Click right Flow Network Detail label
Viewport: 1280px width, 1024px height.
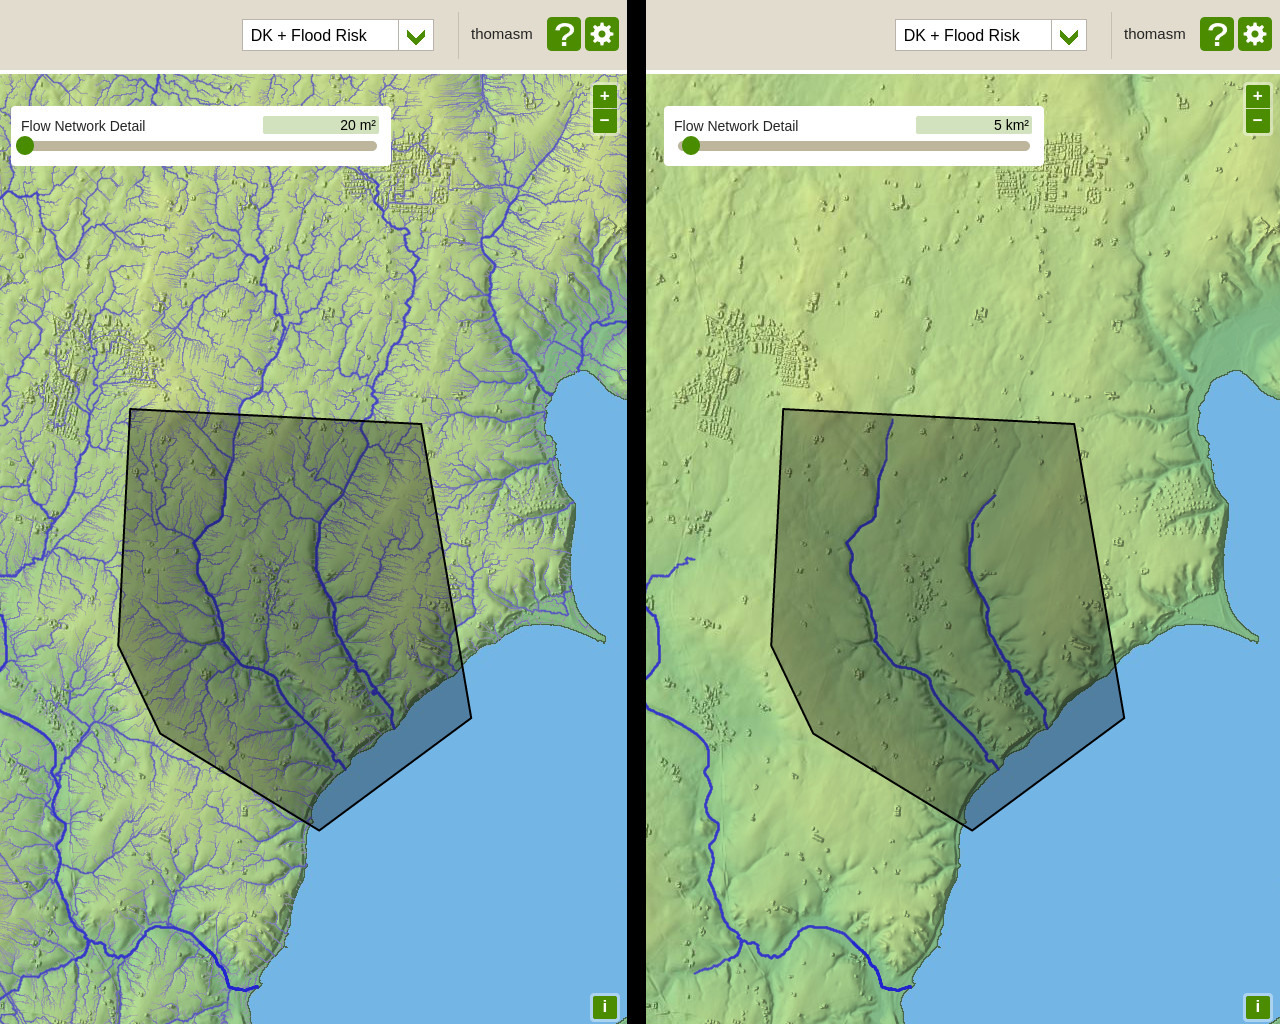[736, 126]
